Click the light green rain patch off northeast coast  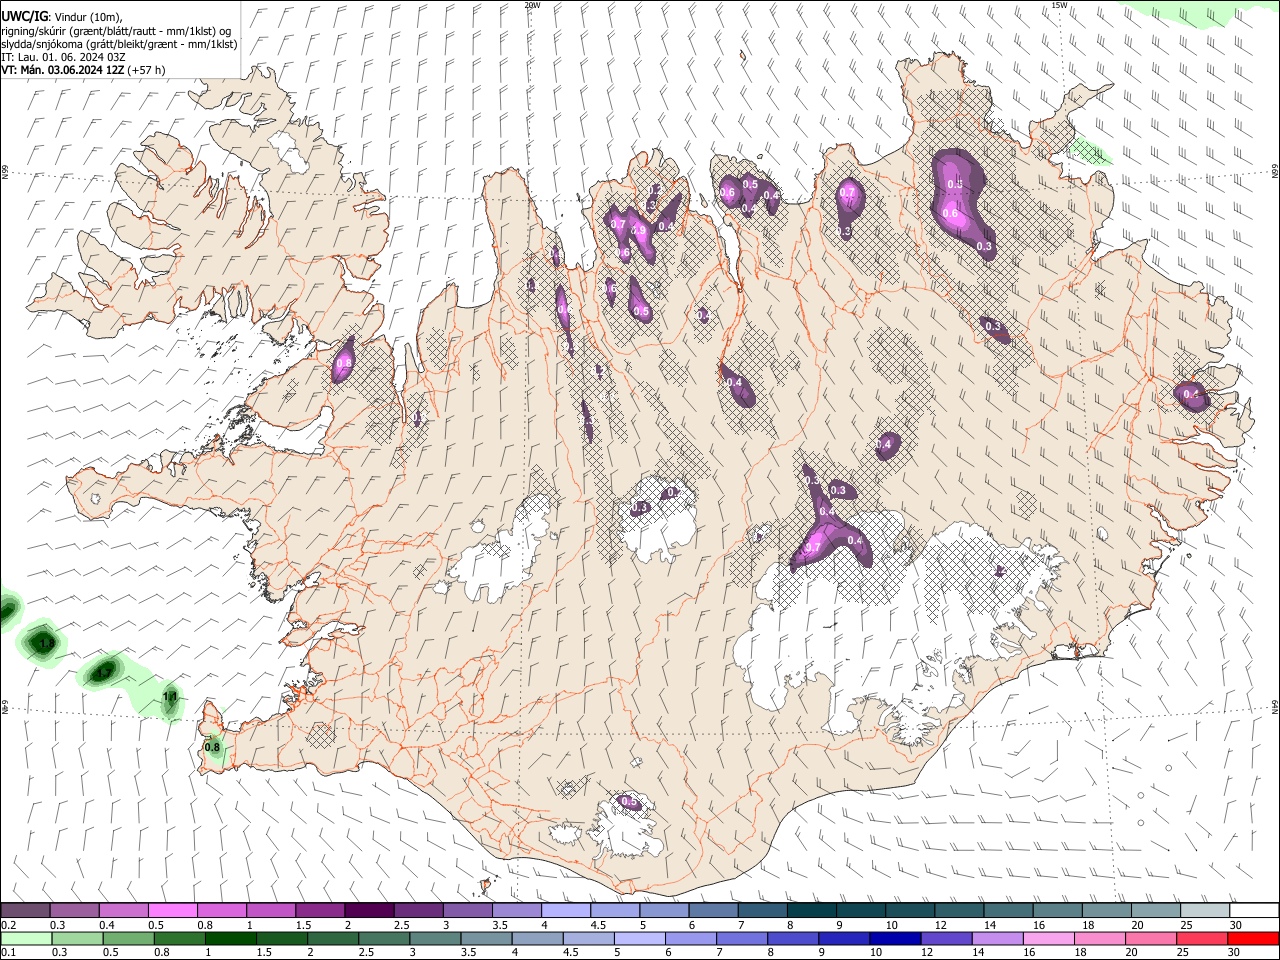point(1090,152)
